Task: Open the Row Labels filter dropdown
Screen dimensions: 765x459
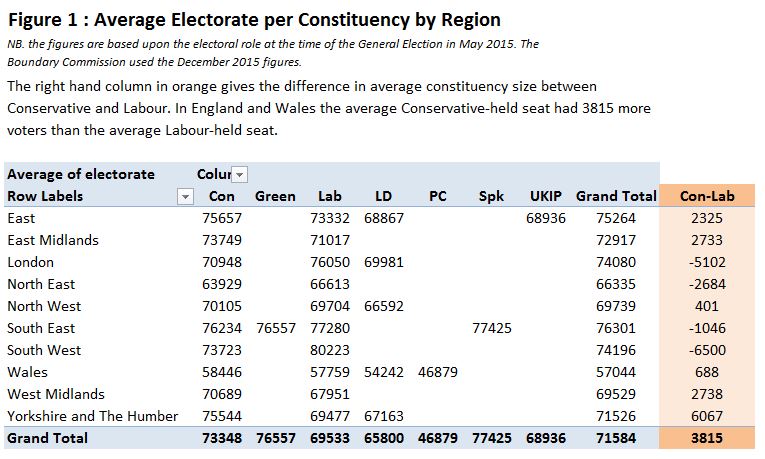Action: [184, 196]
